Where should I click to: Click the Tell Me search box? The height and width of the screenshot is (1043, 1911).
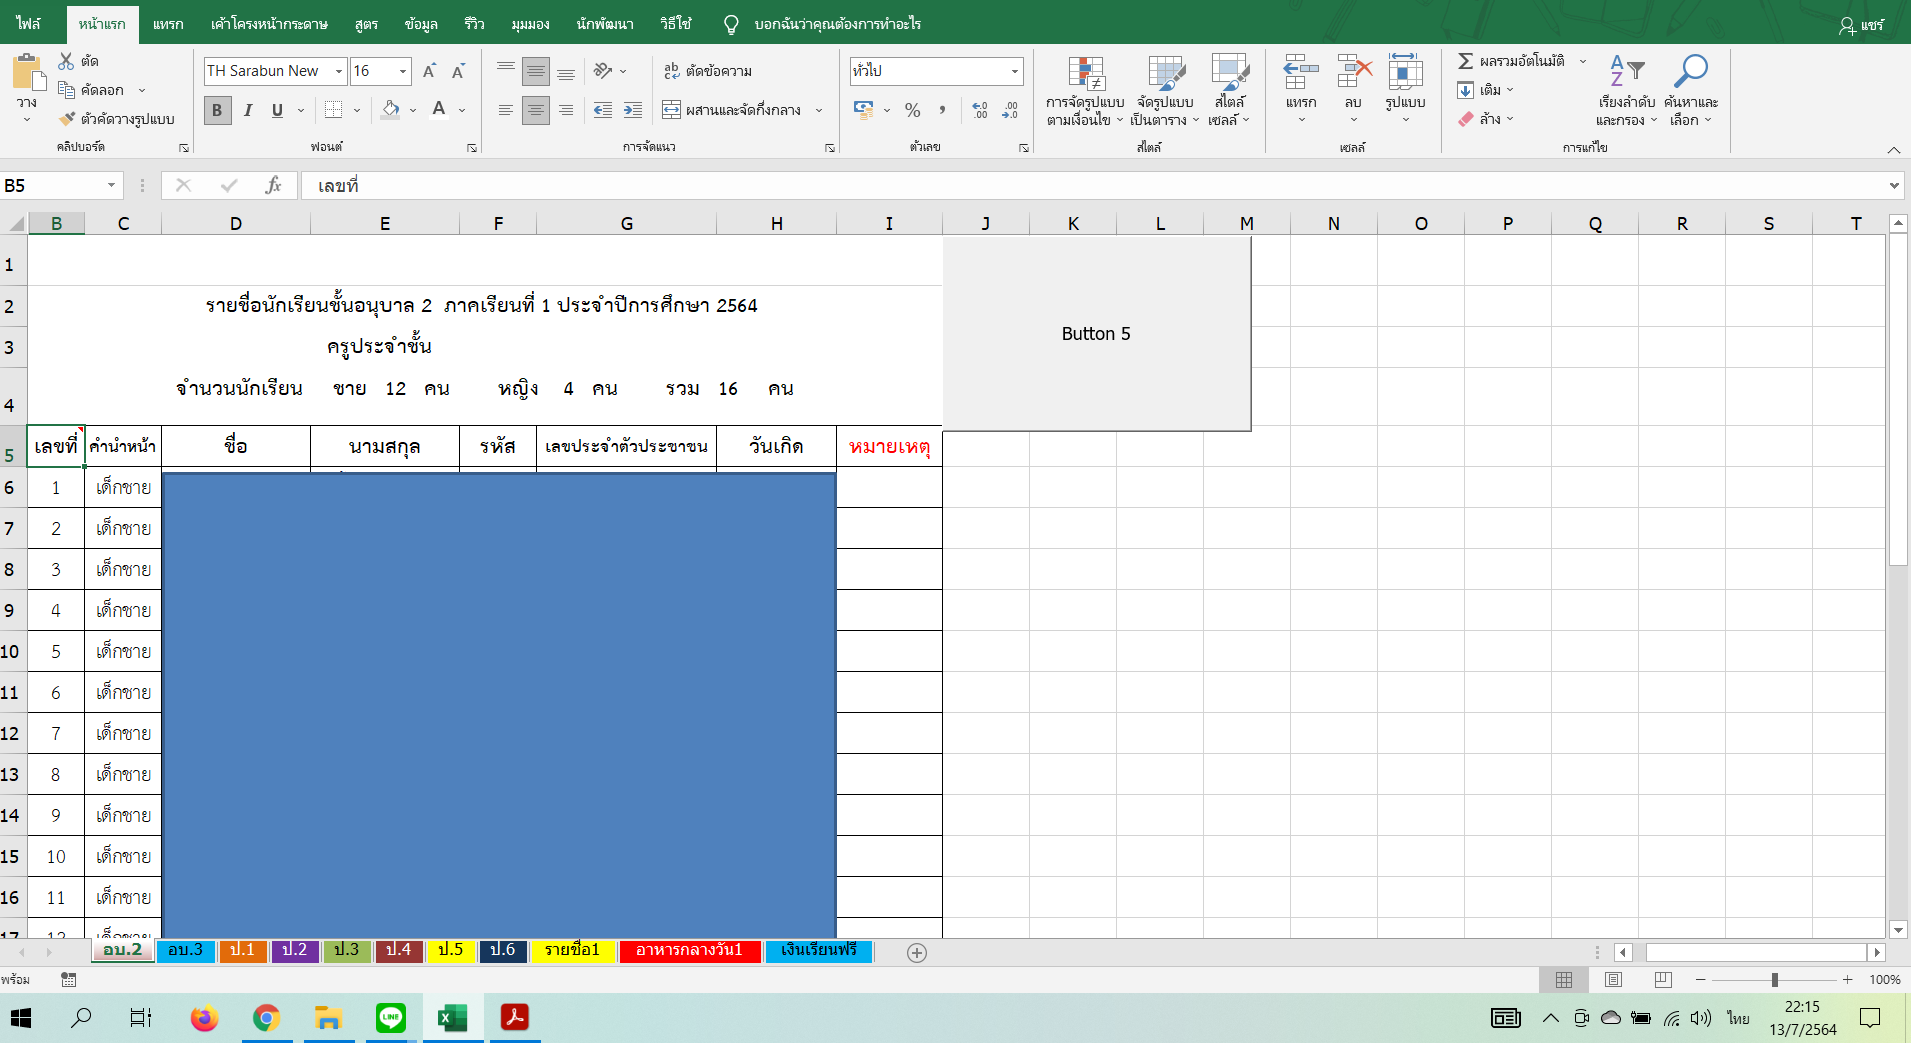(x=837, y=24)
